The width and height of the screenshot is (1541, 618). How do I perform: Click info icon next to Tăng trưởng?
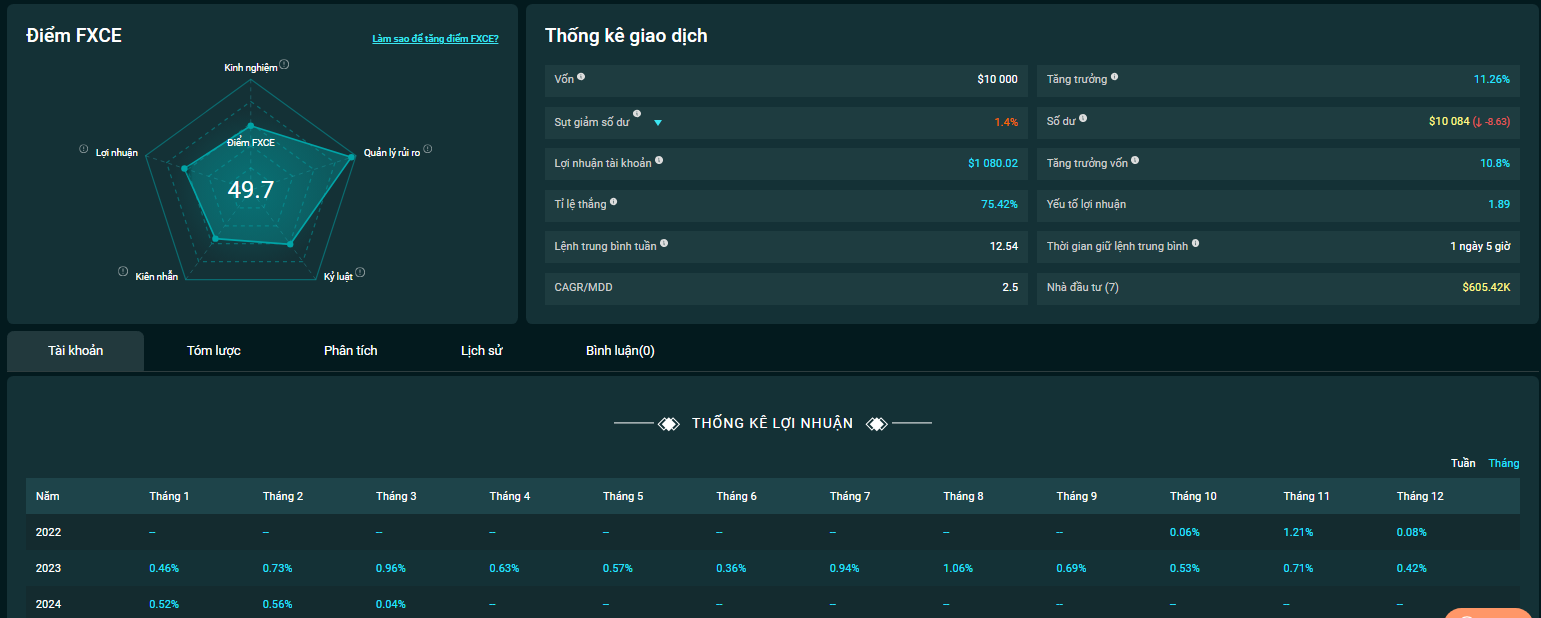coord(1115,77)
